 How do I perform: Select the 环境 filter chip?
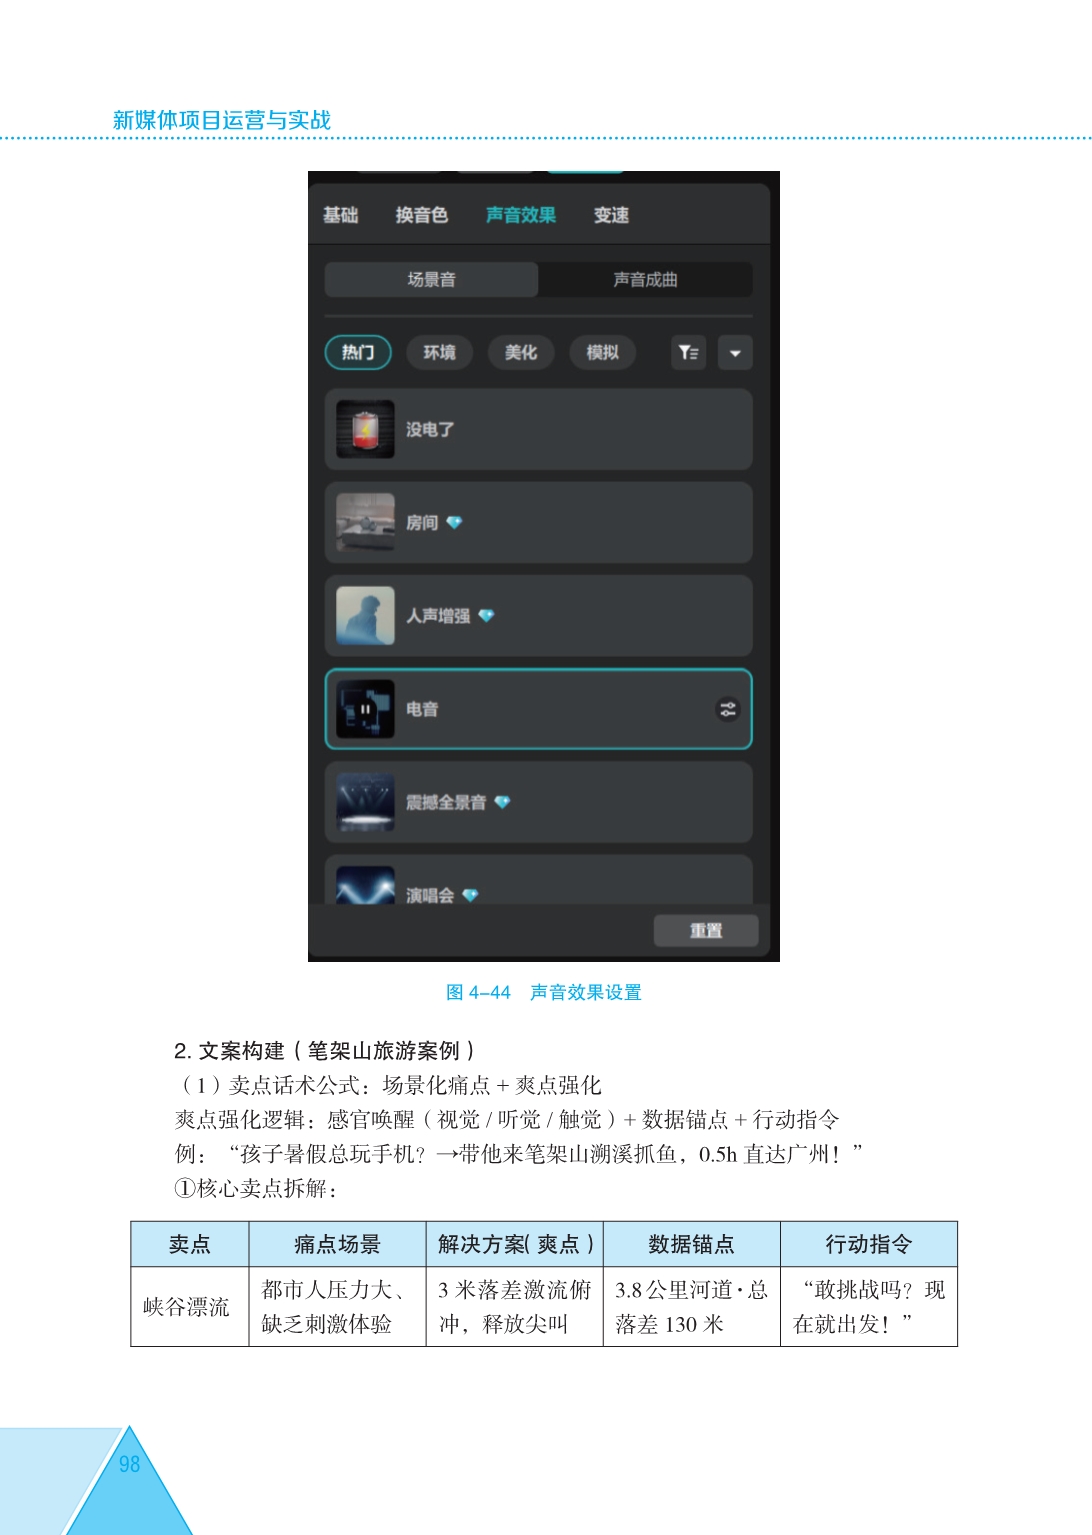(x=439, y=352)
